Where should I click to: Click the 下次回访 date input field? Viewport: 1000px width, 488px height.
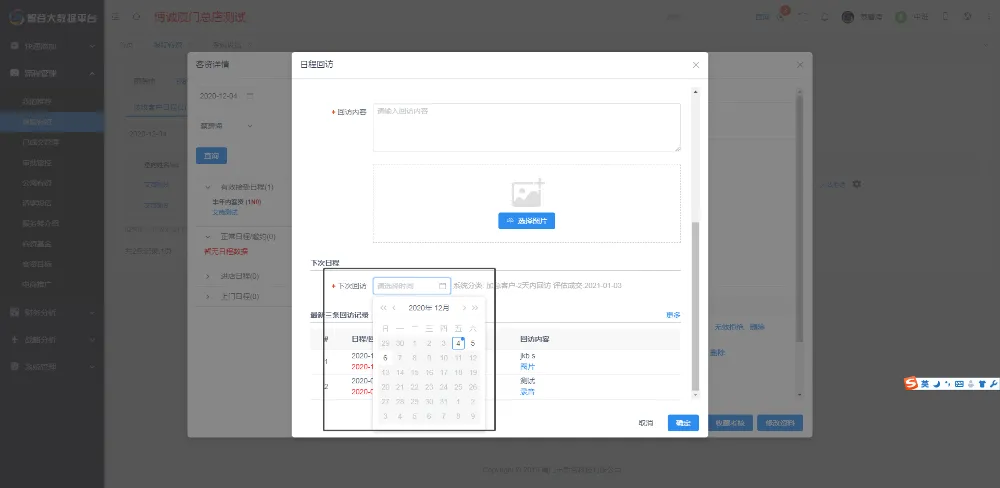click(406, 285)
